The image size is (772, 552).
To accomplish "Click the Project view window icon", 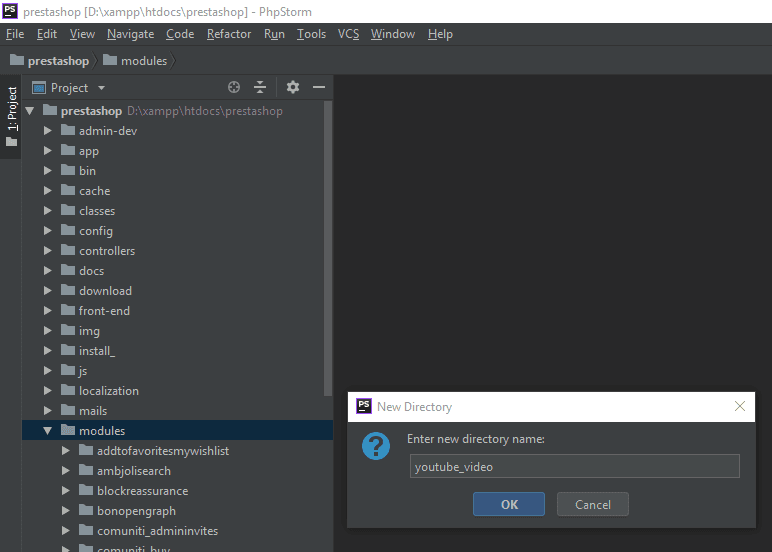I will point(39,88).
